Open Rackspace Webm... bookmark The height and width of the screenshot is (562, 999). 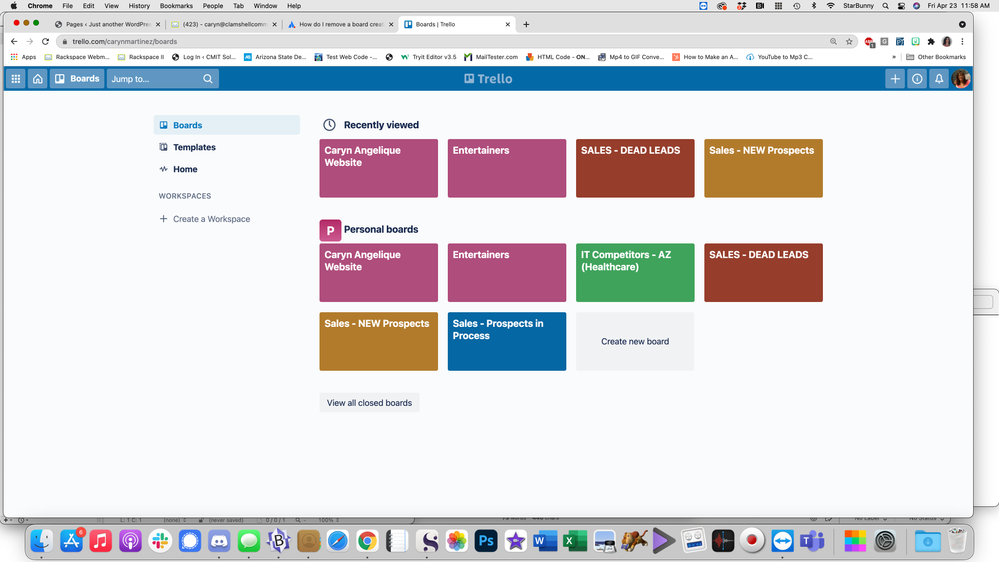pos(77,57)
